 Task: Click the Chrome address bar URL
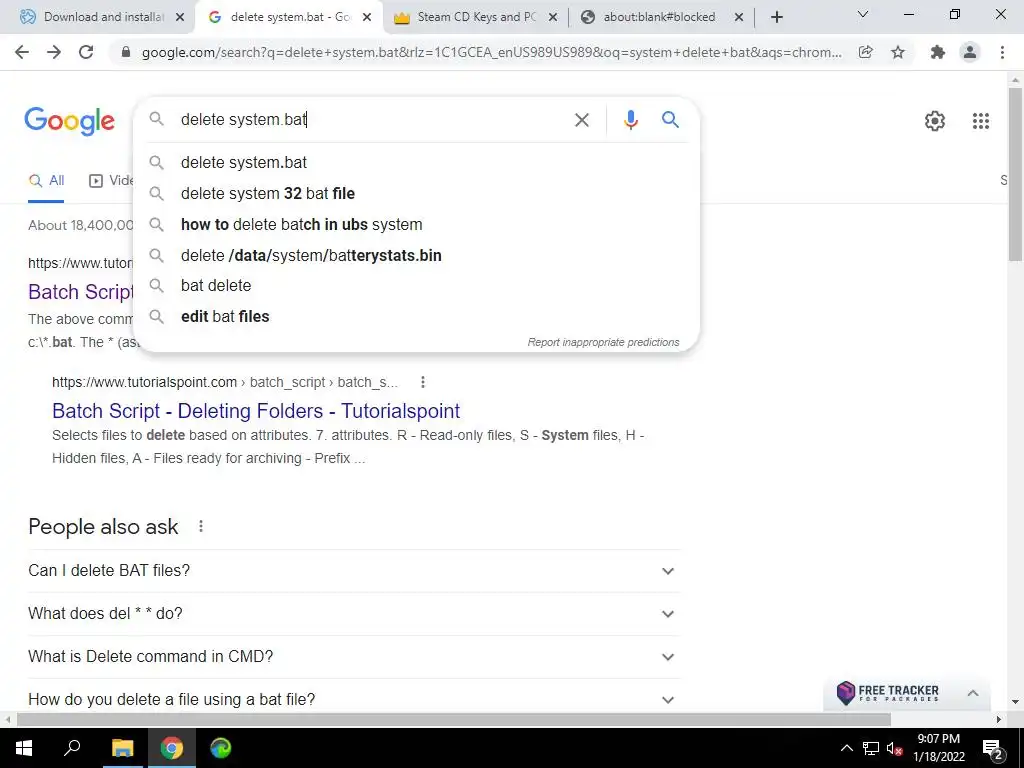coord(491,52)
